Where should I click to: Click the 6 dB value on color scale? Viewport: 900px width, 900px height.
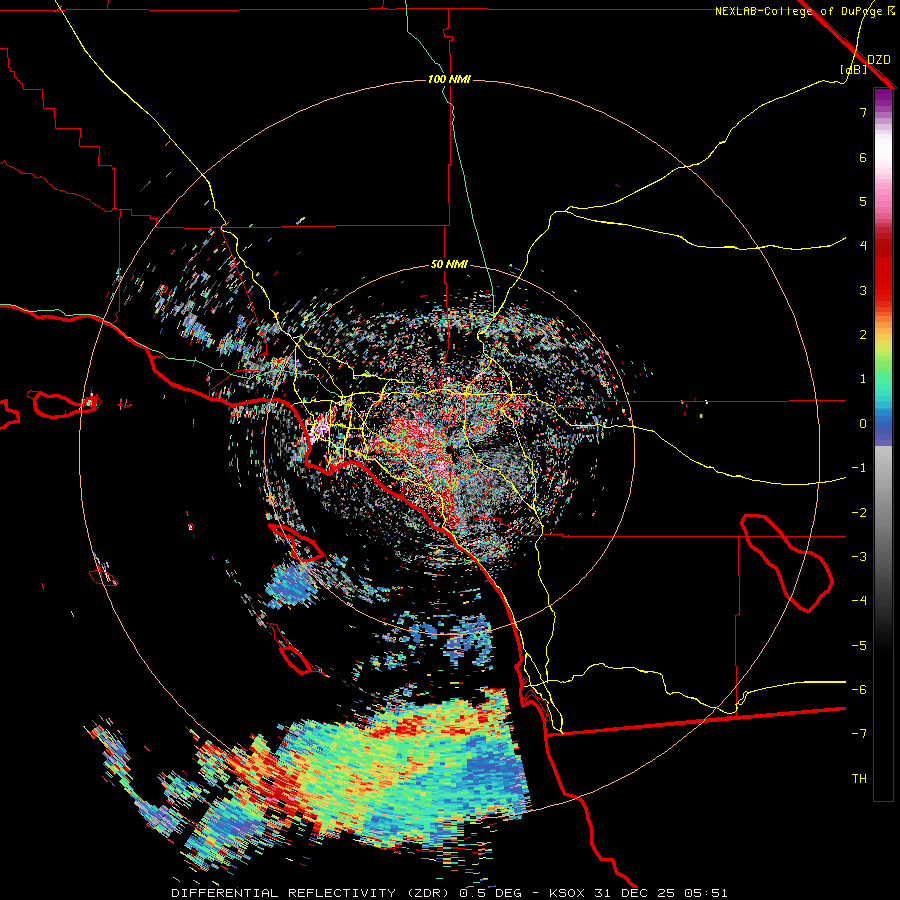click(x=863, y=157)
